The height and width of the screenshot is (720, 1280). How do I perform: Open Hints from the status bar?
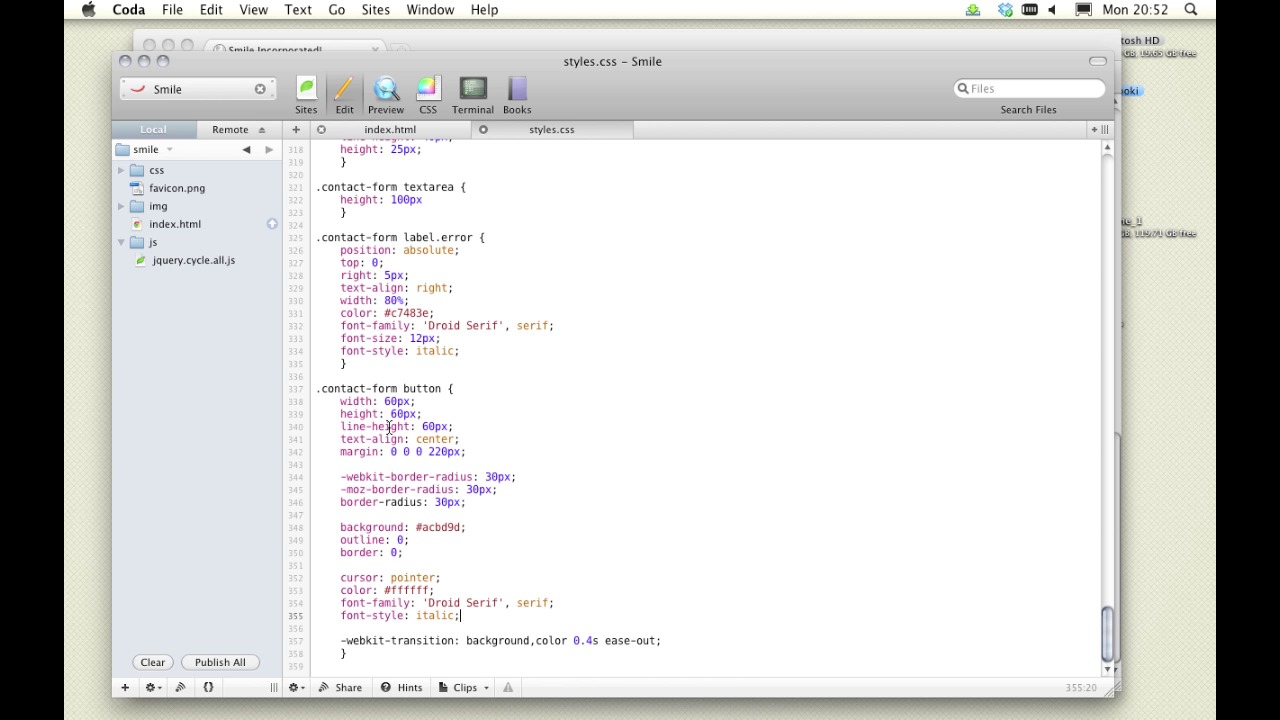tap(401, 688)
